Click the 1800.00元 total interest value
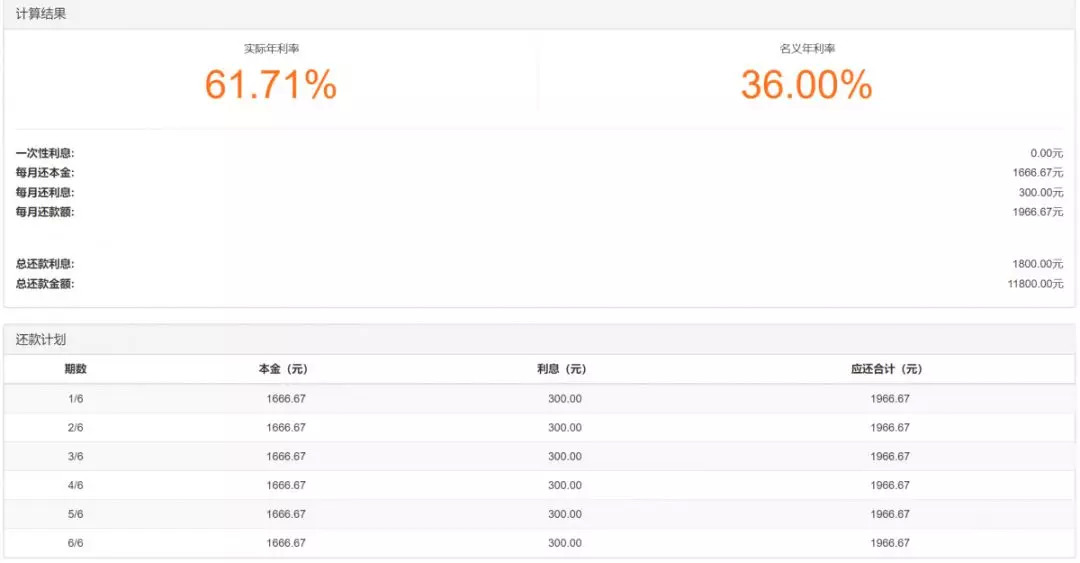1080x563 pixels. tap(1037, 264)
